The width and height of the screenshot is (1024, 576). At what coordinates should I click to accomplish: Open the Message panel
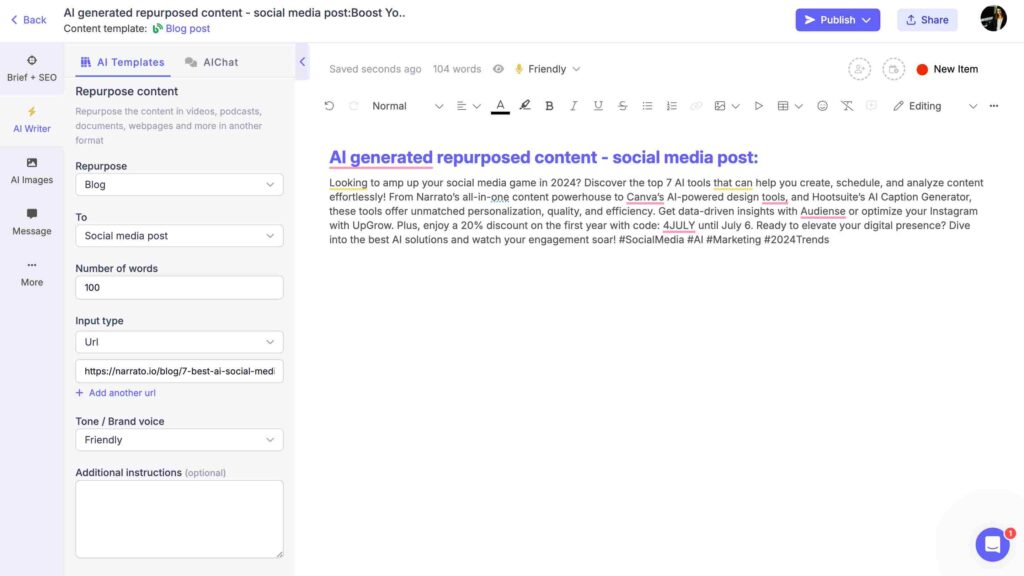click(x=31, y=222)
